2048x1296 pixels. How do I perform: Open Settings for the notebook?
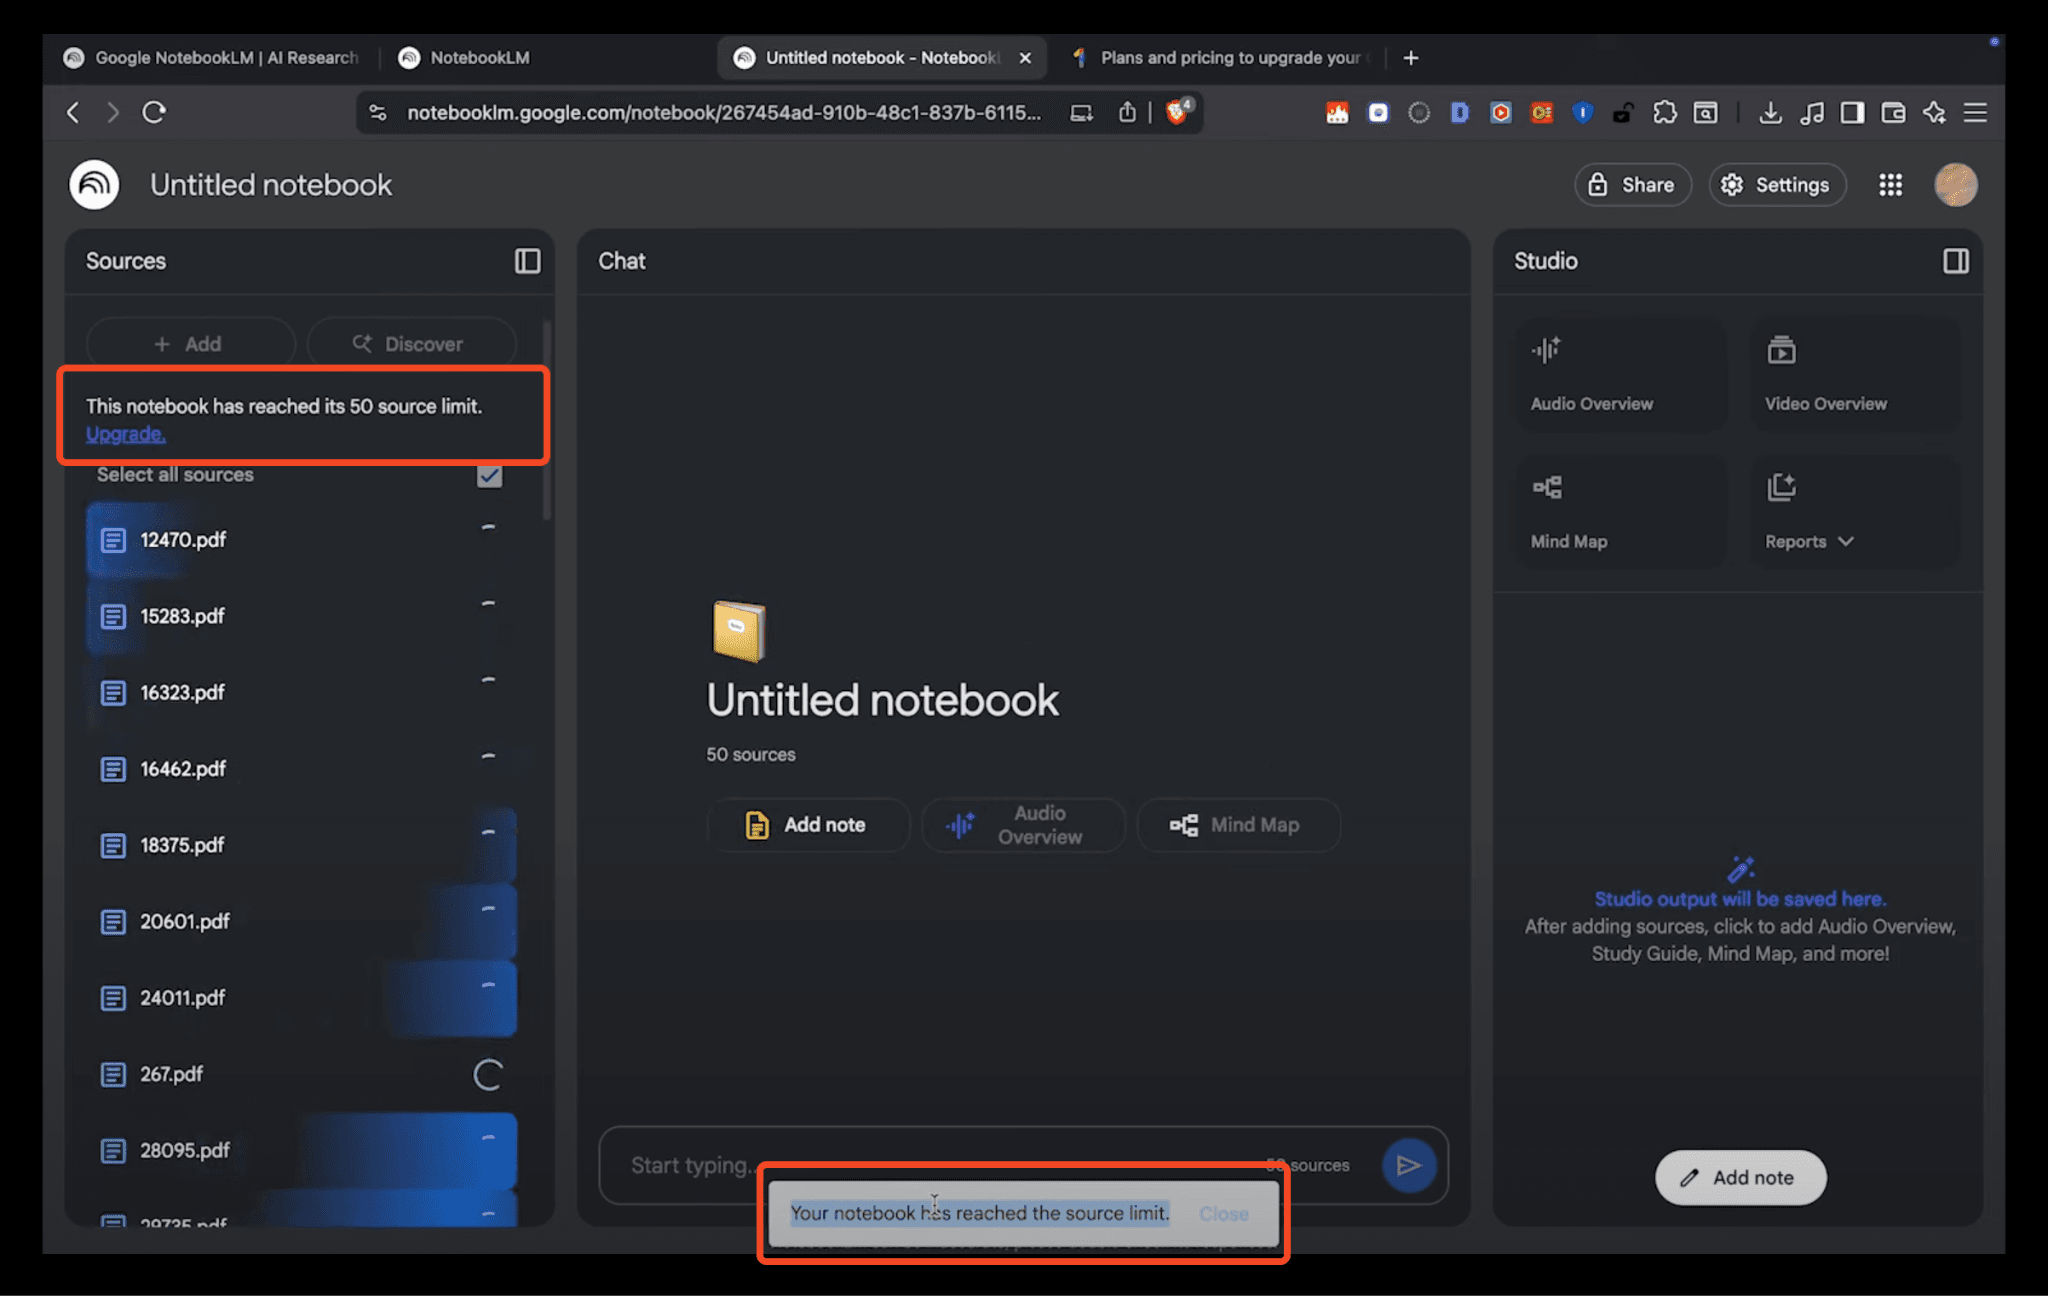point(1777,184)
